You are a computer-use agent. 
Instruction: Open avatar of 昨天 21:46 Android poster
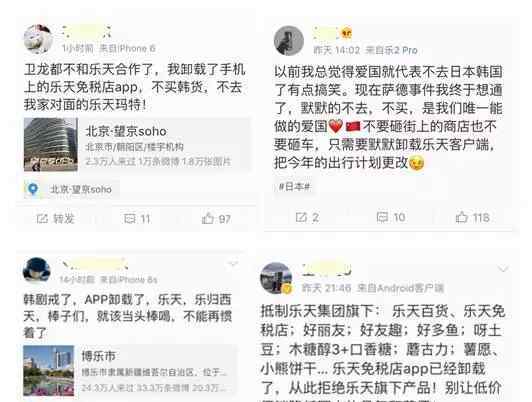pos(276,277)
